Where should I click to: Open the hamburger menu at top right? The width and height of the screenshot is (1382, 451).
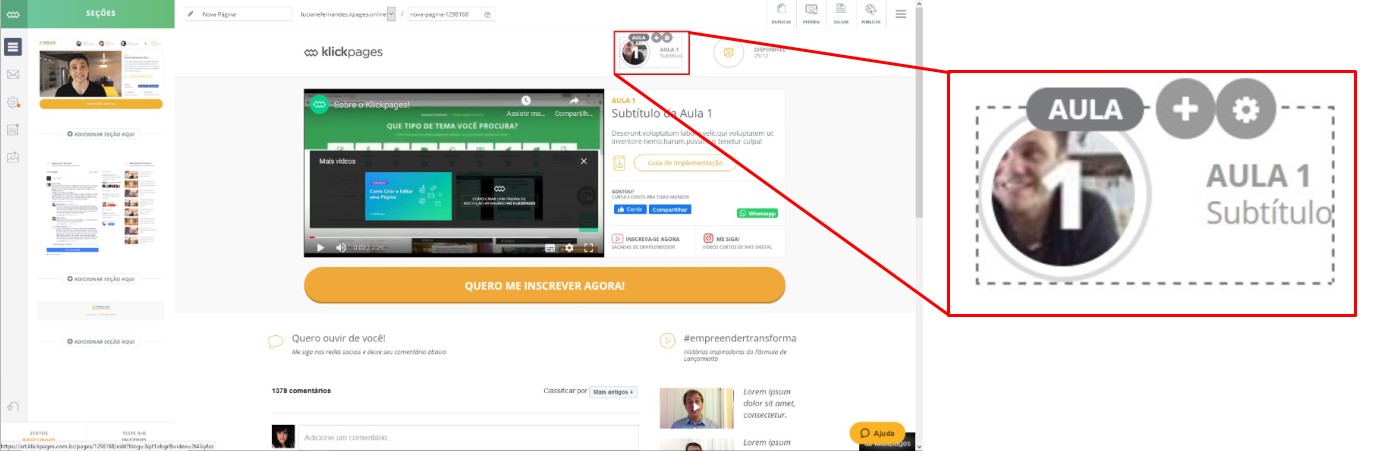pyautogui.click(x=901, y=14)
